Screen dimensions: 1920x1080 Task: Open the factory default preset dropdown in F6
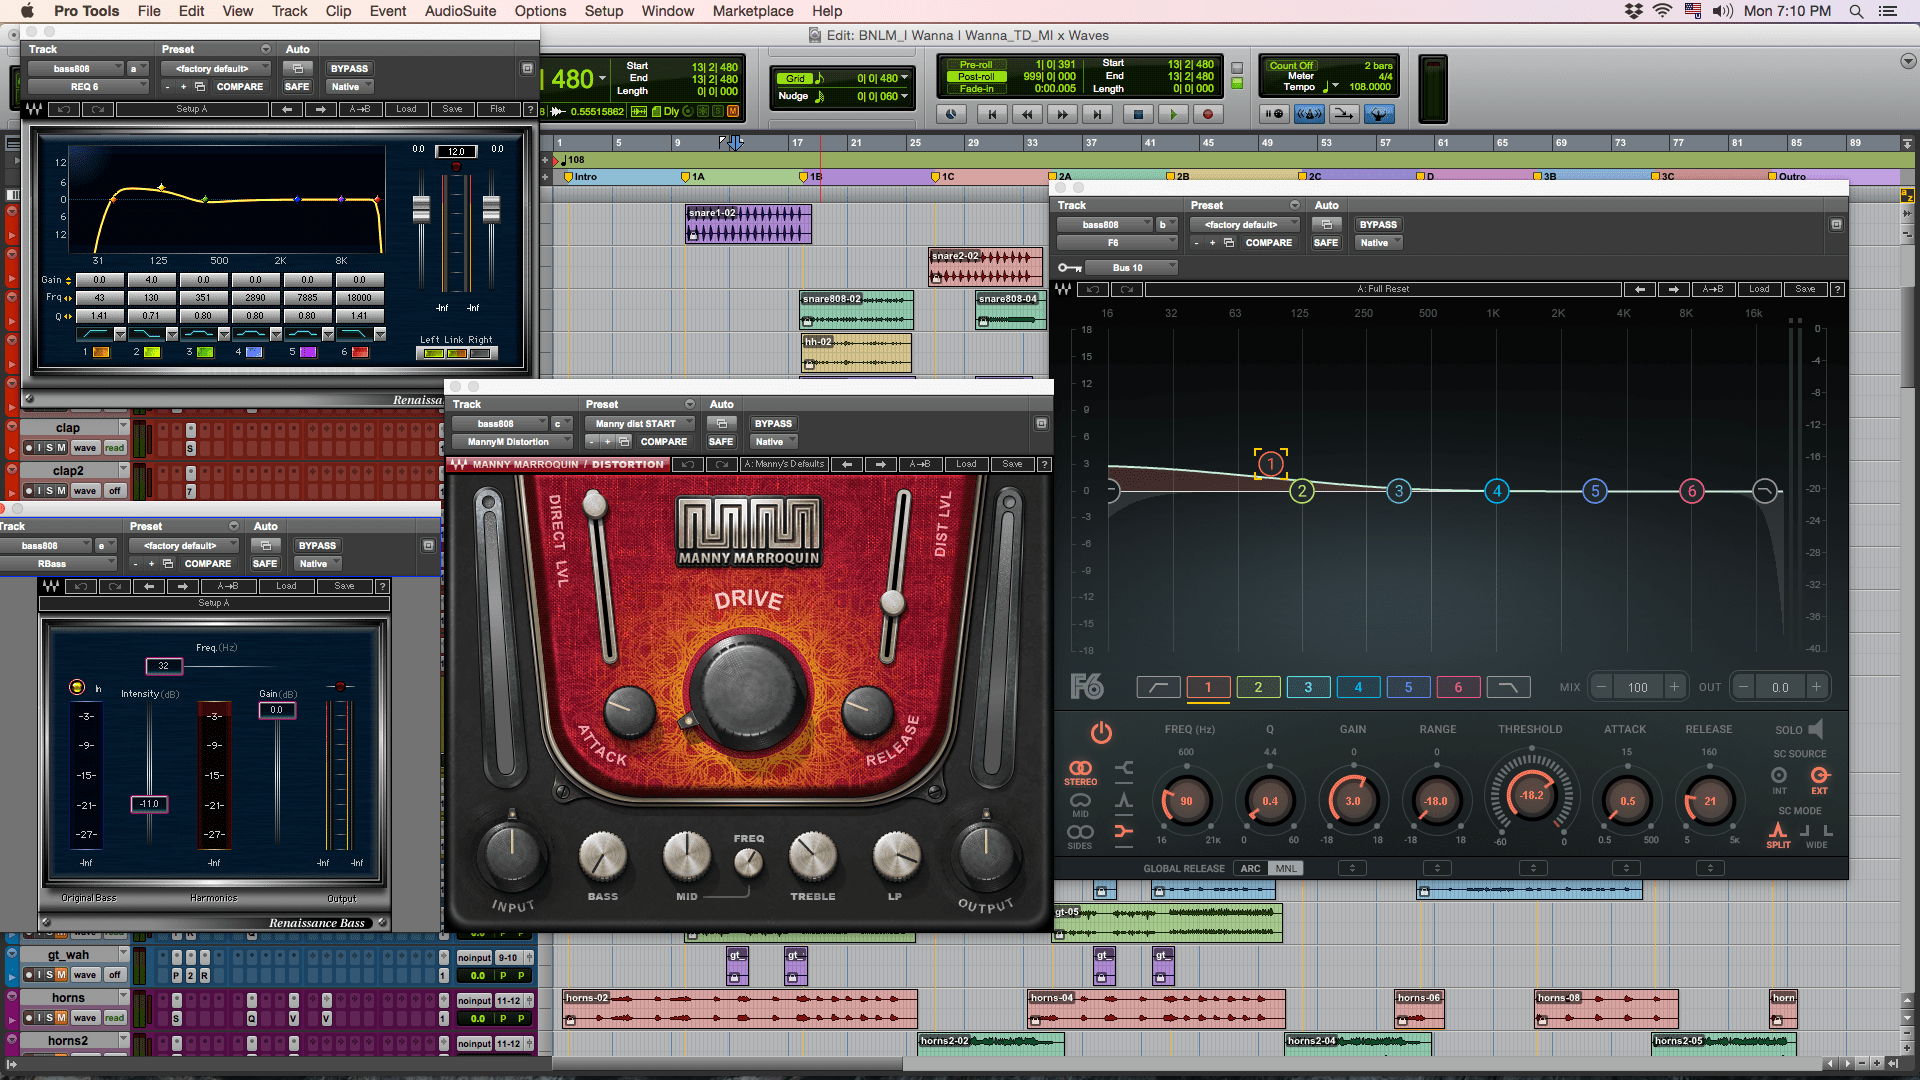(1245, 225)
